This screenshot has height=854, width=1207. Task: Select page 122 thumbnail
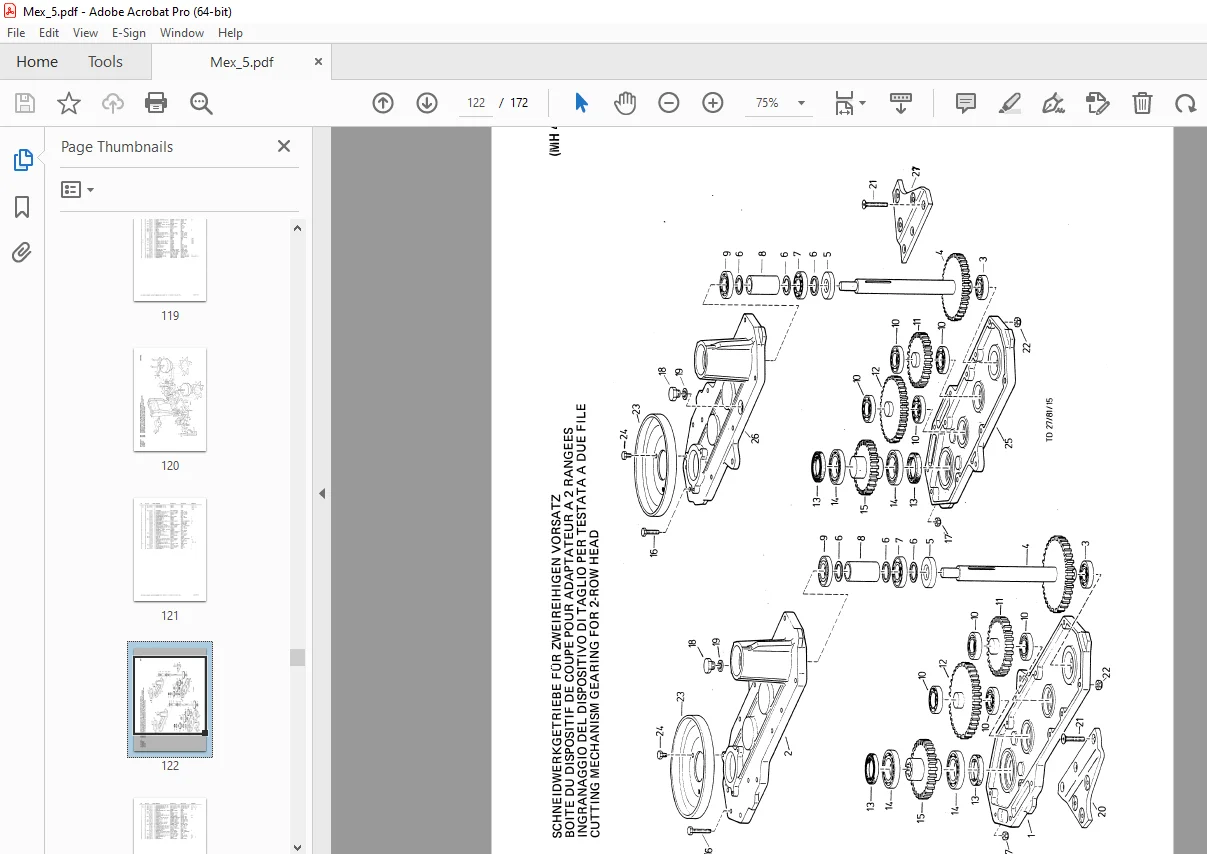[170, 699]
